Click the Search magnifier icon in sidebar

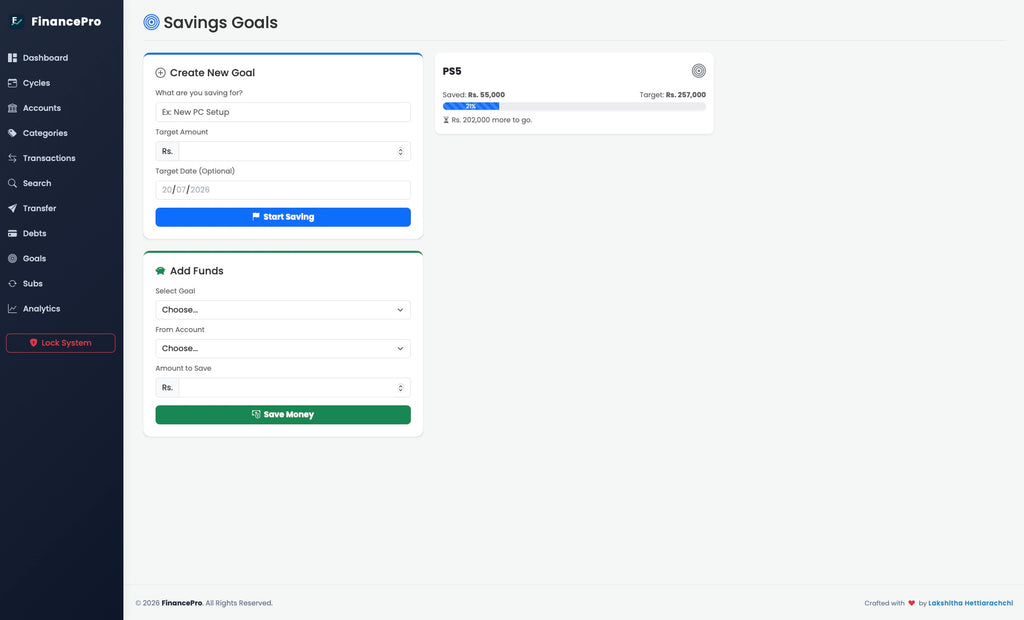(12, 183)
